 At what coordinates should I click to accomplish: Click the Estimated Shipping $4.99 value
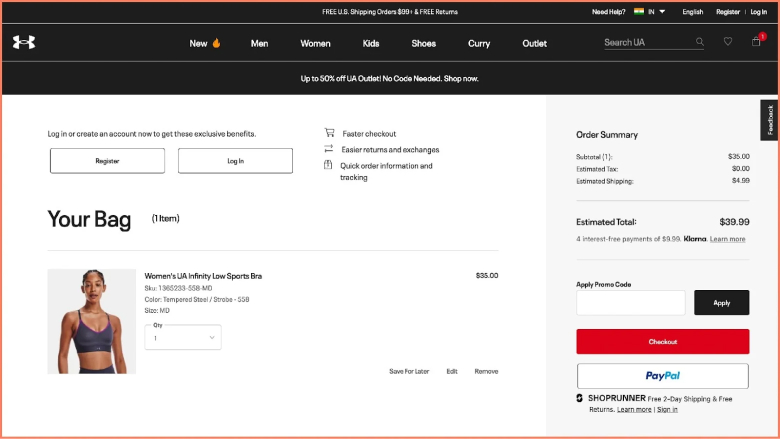pyautogui.click(x=741, y=180)
